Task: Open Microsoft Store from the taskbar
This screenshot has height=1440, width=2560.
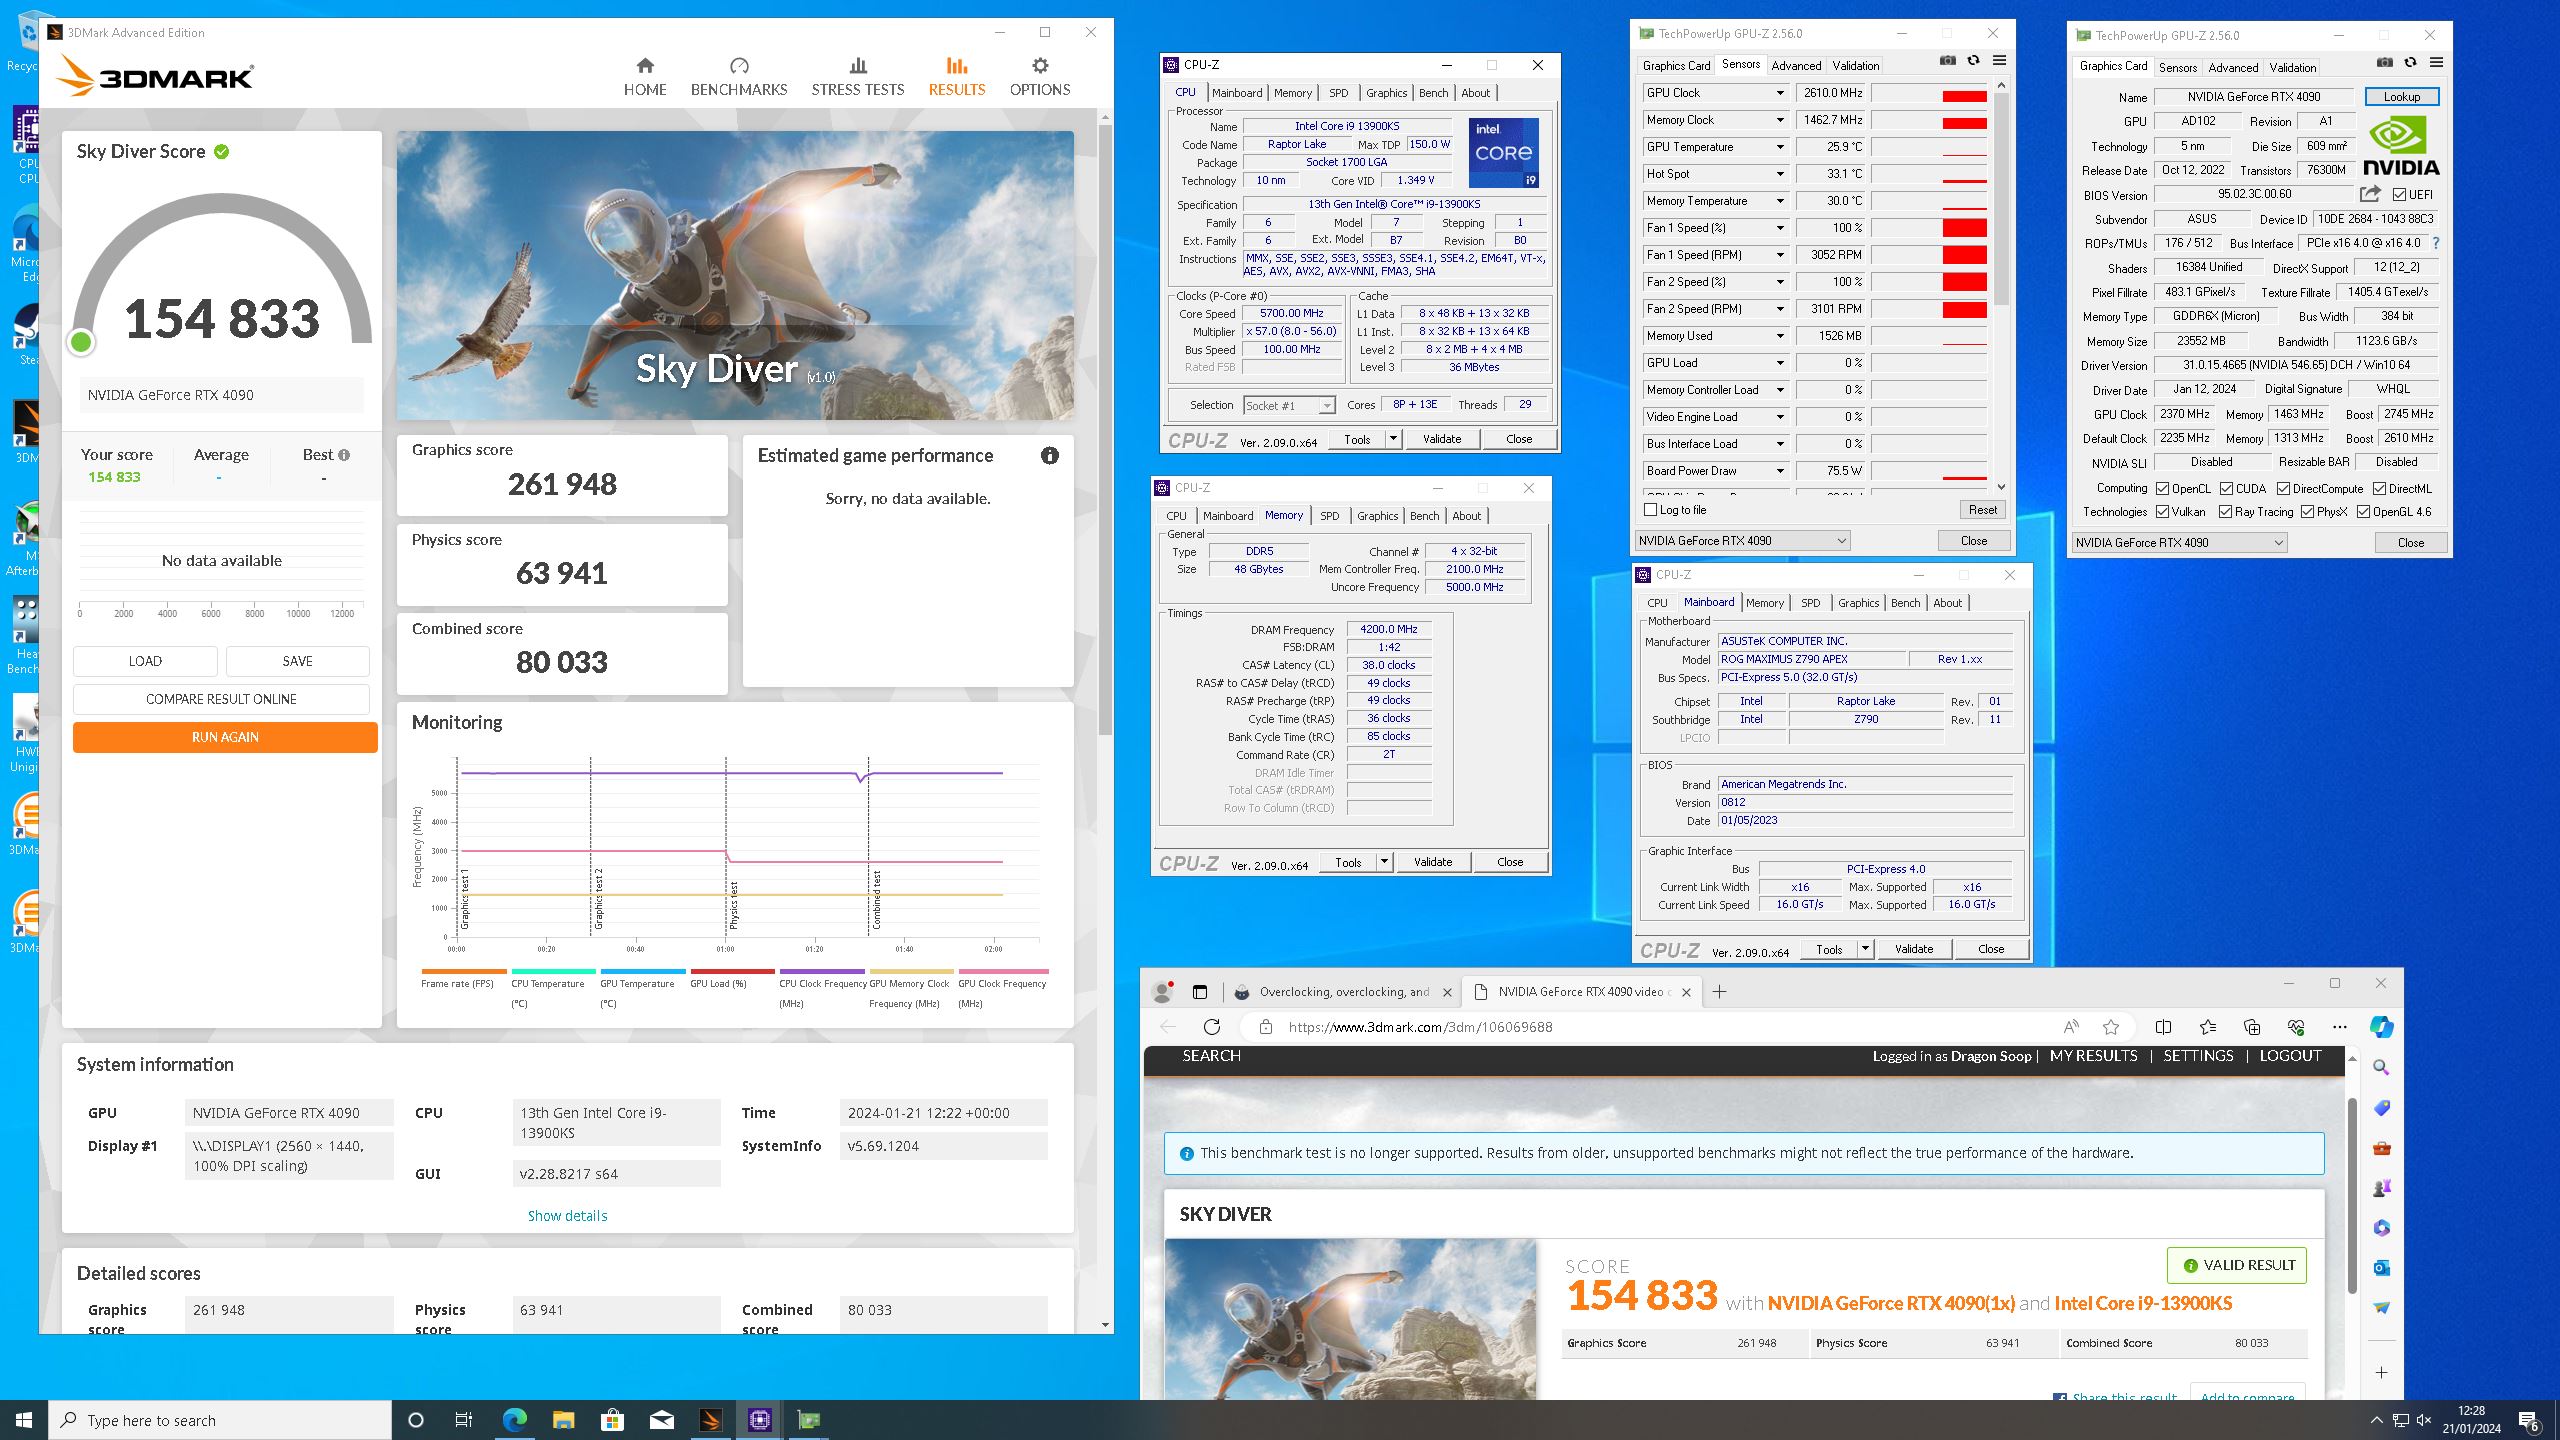Action: coord(612,1420)
